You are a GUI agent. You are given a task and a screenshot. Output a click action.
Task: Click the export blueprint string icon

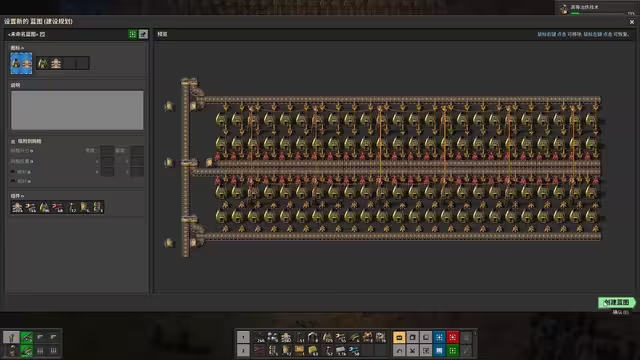pyautogui.click(x=143, y=34)
